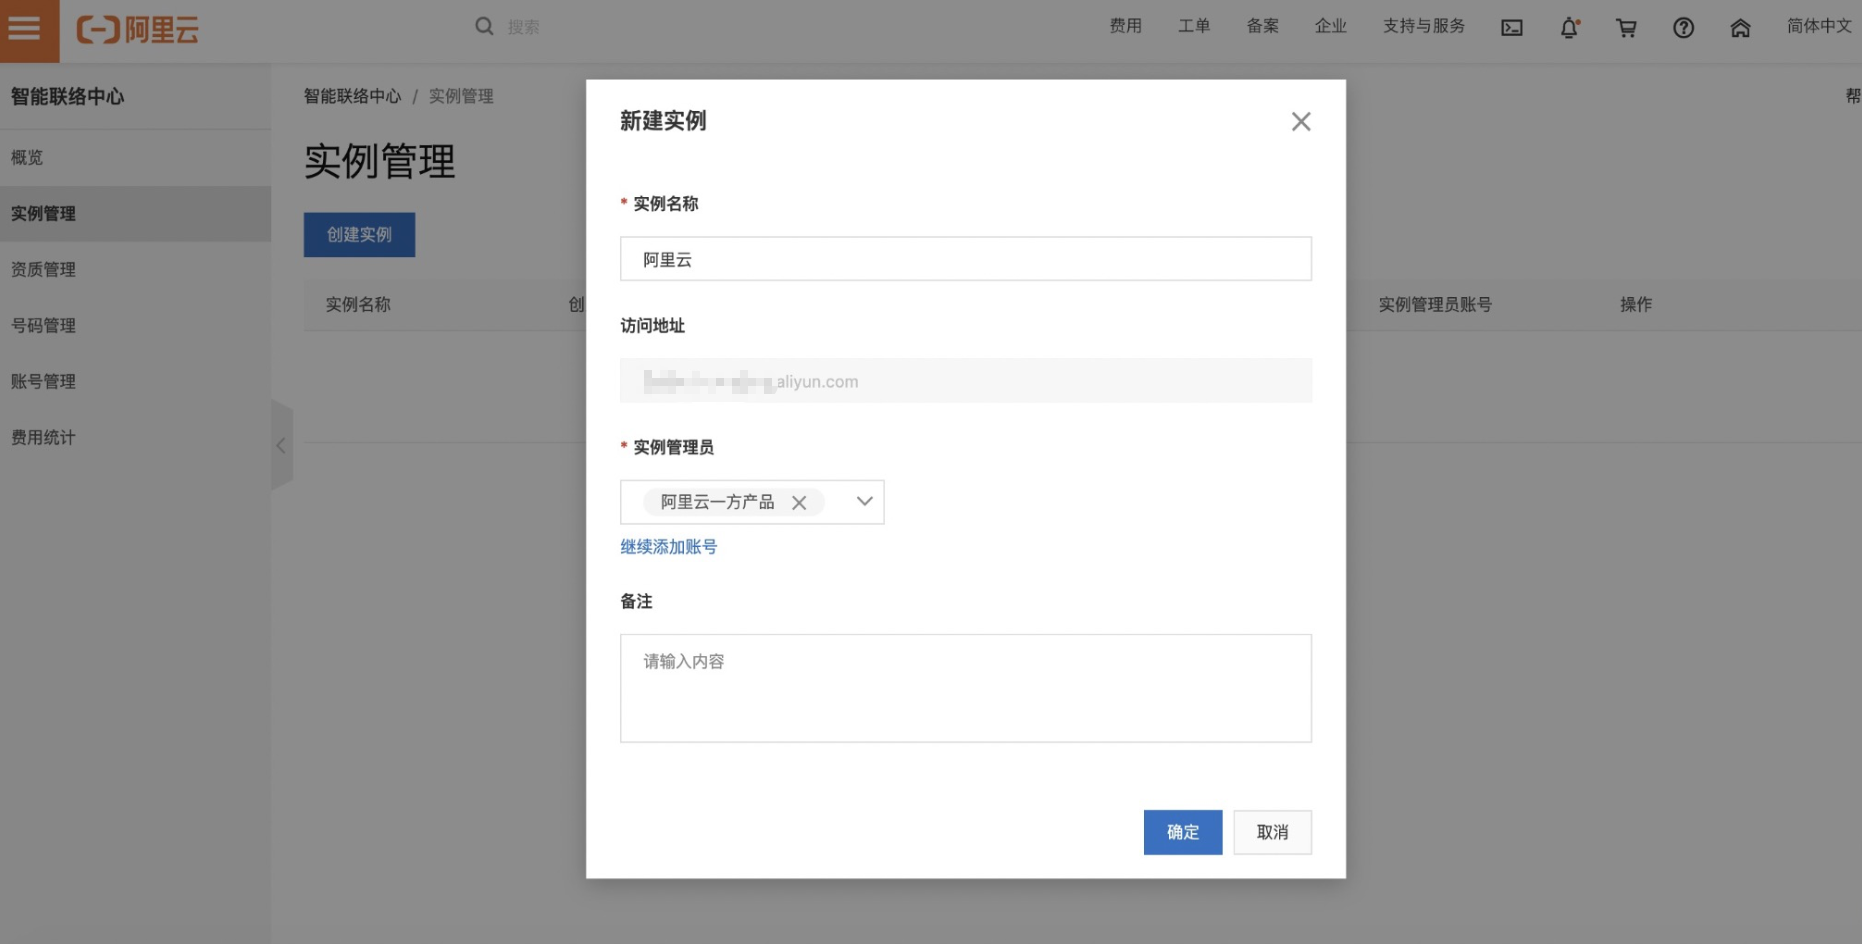
Task: Expand the 实例管理员 dropdown arrow
Action: point(864,502)
